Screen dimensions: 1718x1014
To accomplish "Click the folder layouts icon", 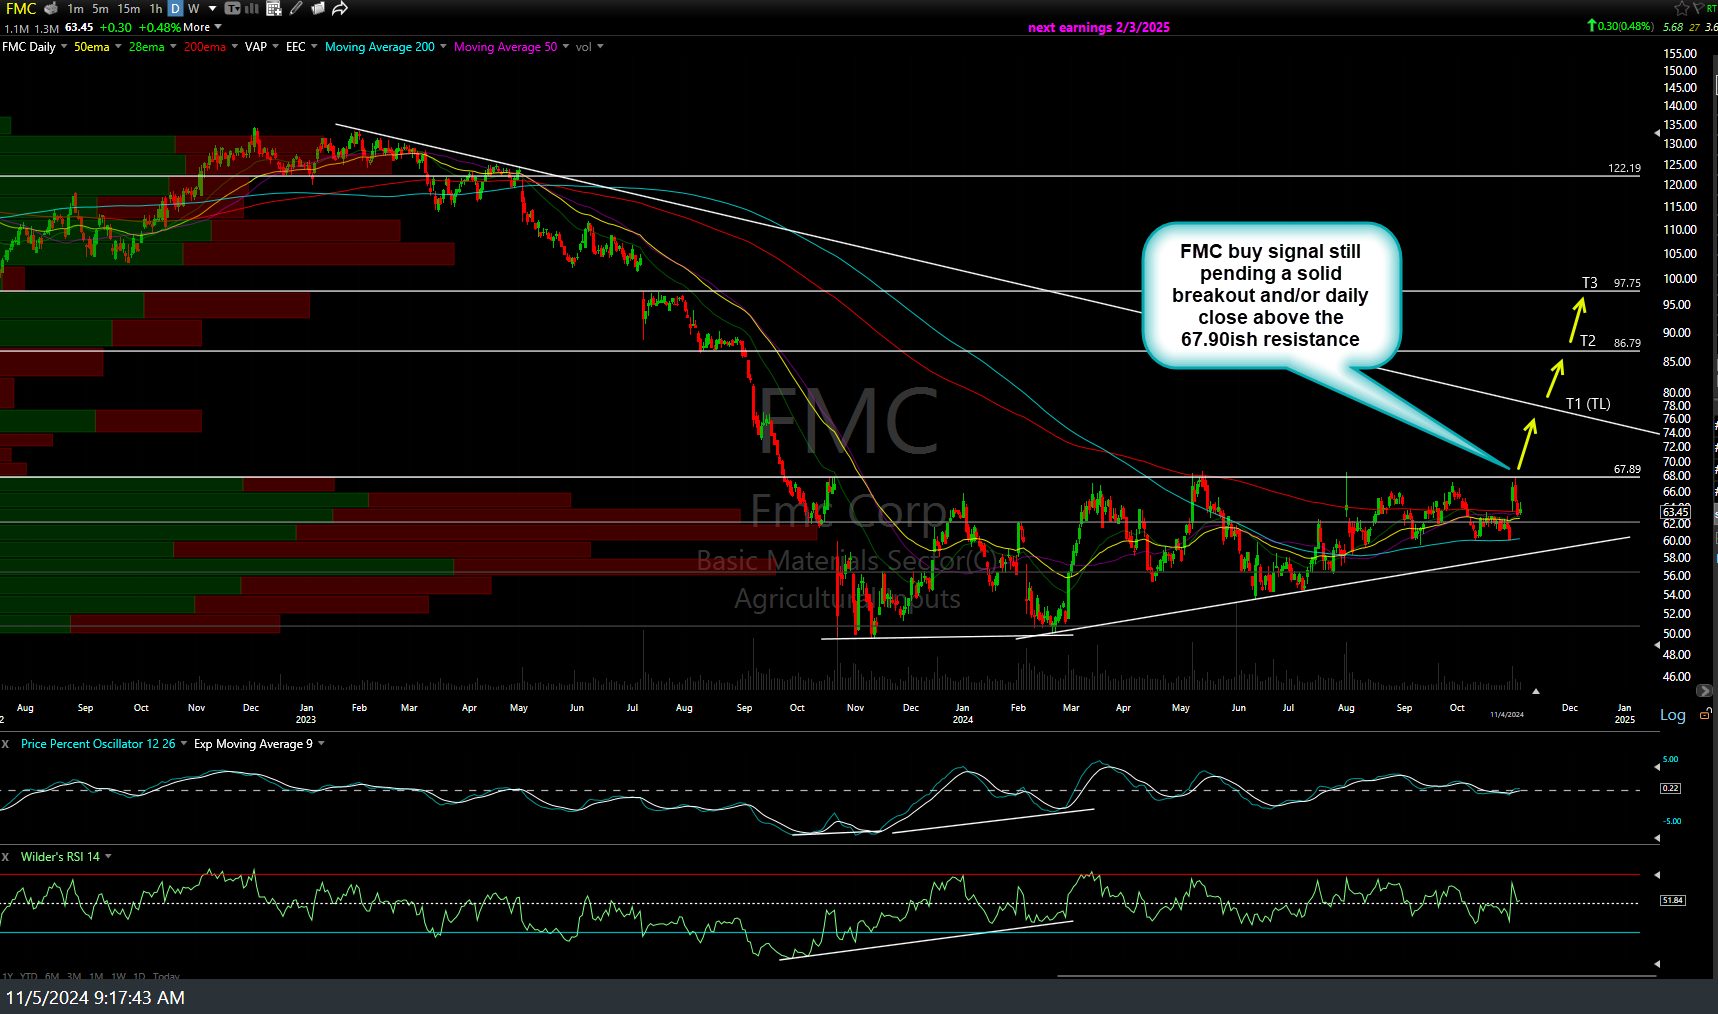I will (x=318, y=9).
